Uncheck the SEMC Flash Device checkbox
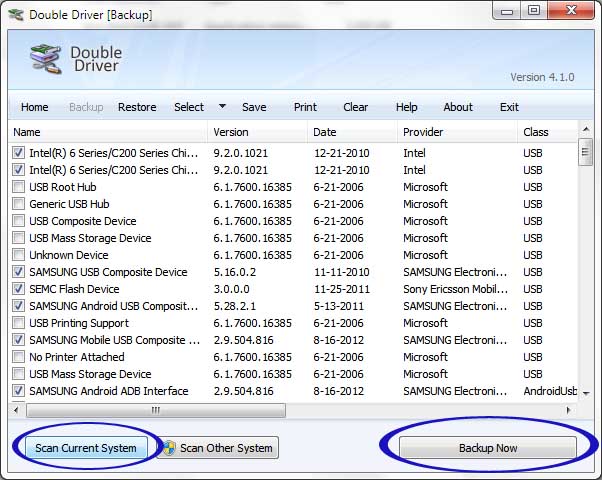 tap(18, 289)
